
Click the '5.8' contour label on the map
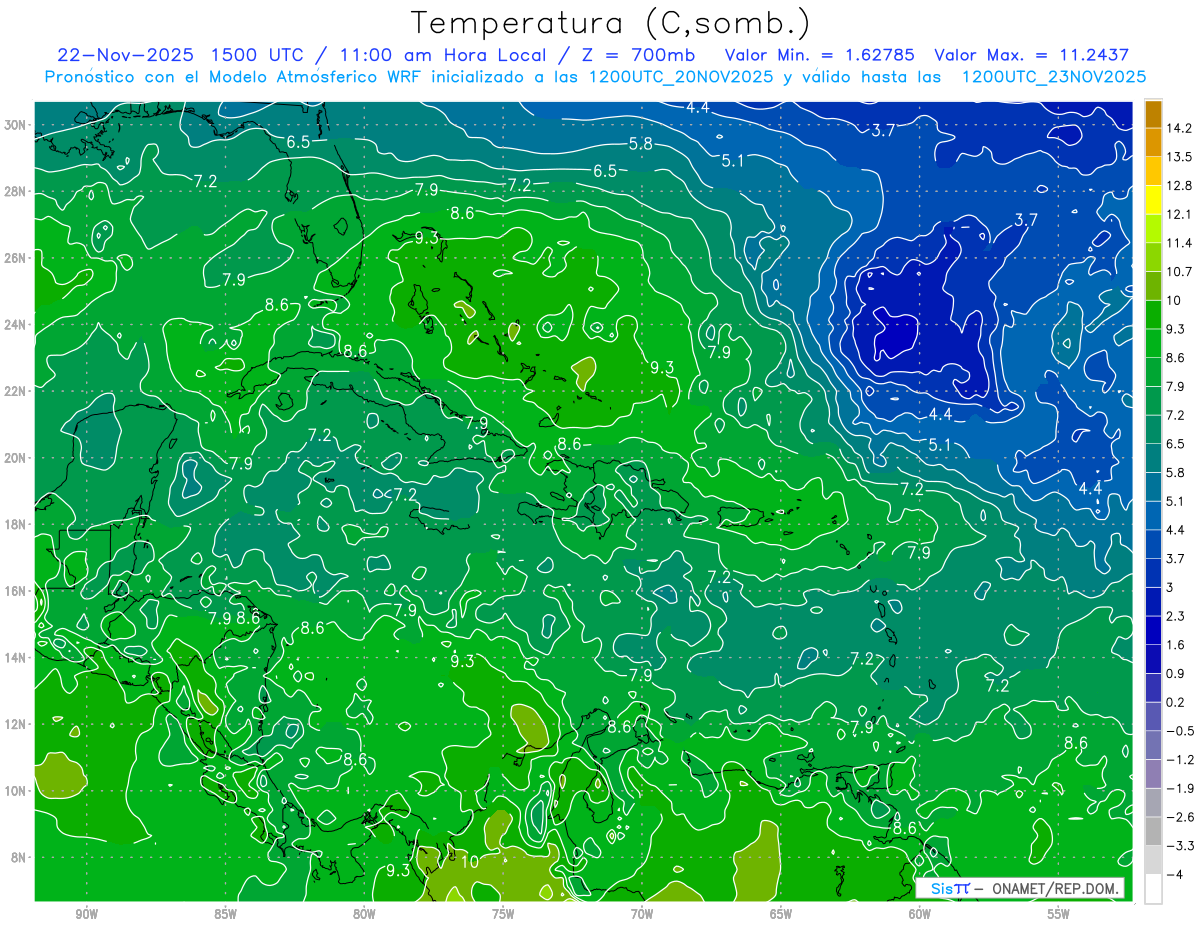pos(640,144)
